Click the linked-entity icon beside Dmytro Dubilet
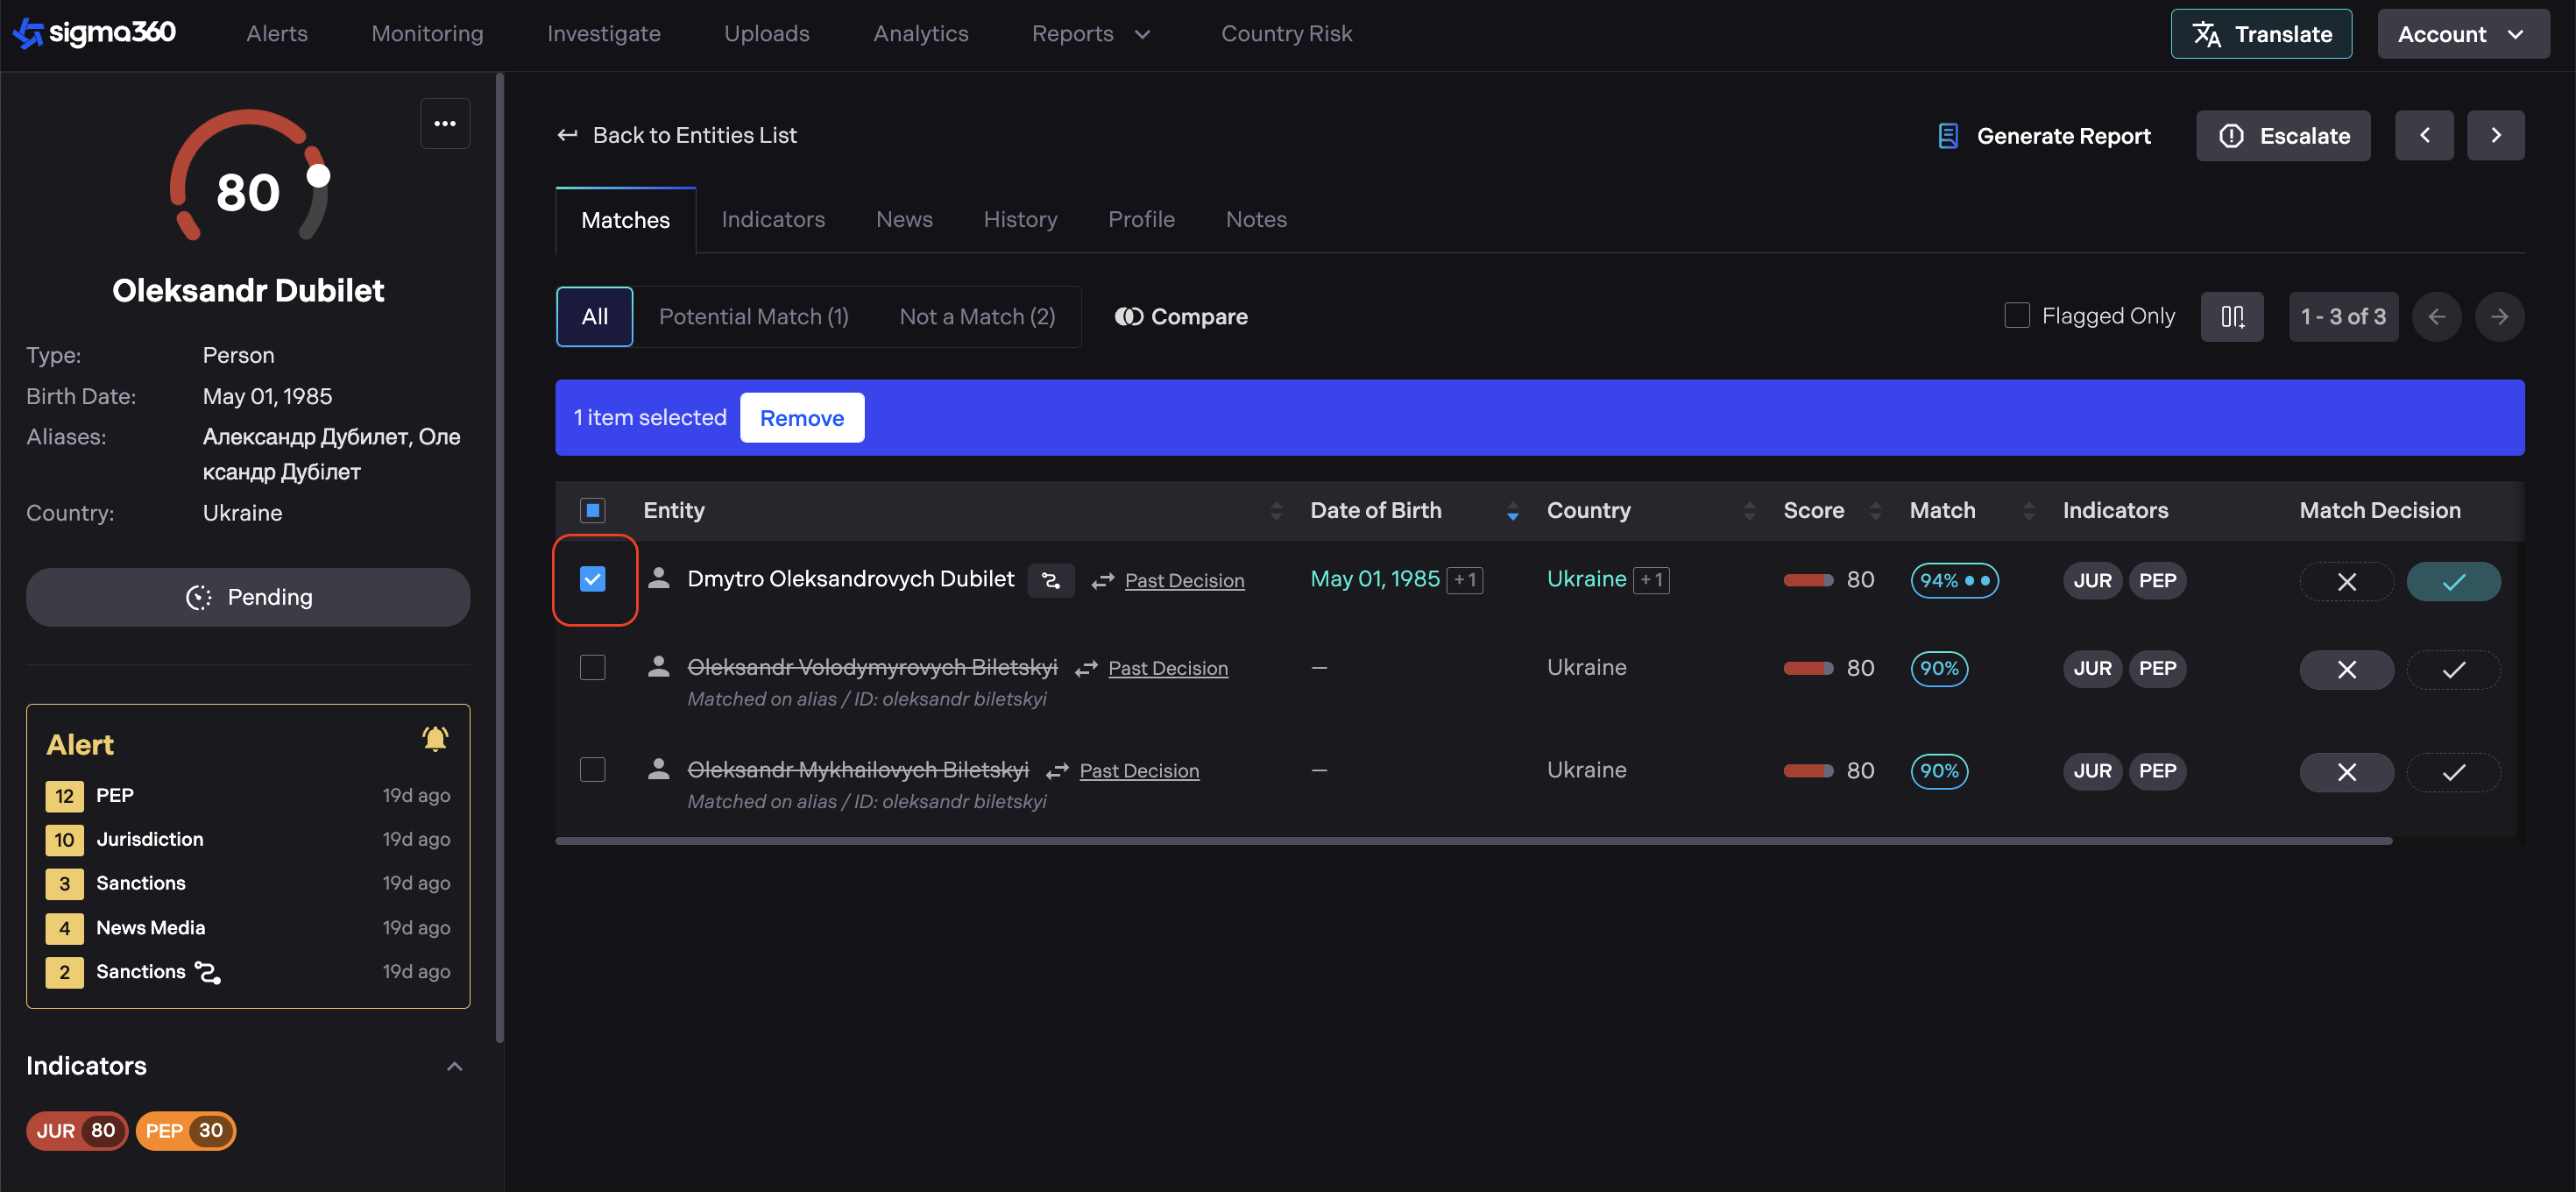The height and width of the screenshot is (1192, 2576). 1050,580
